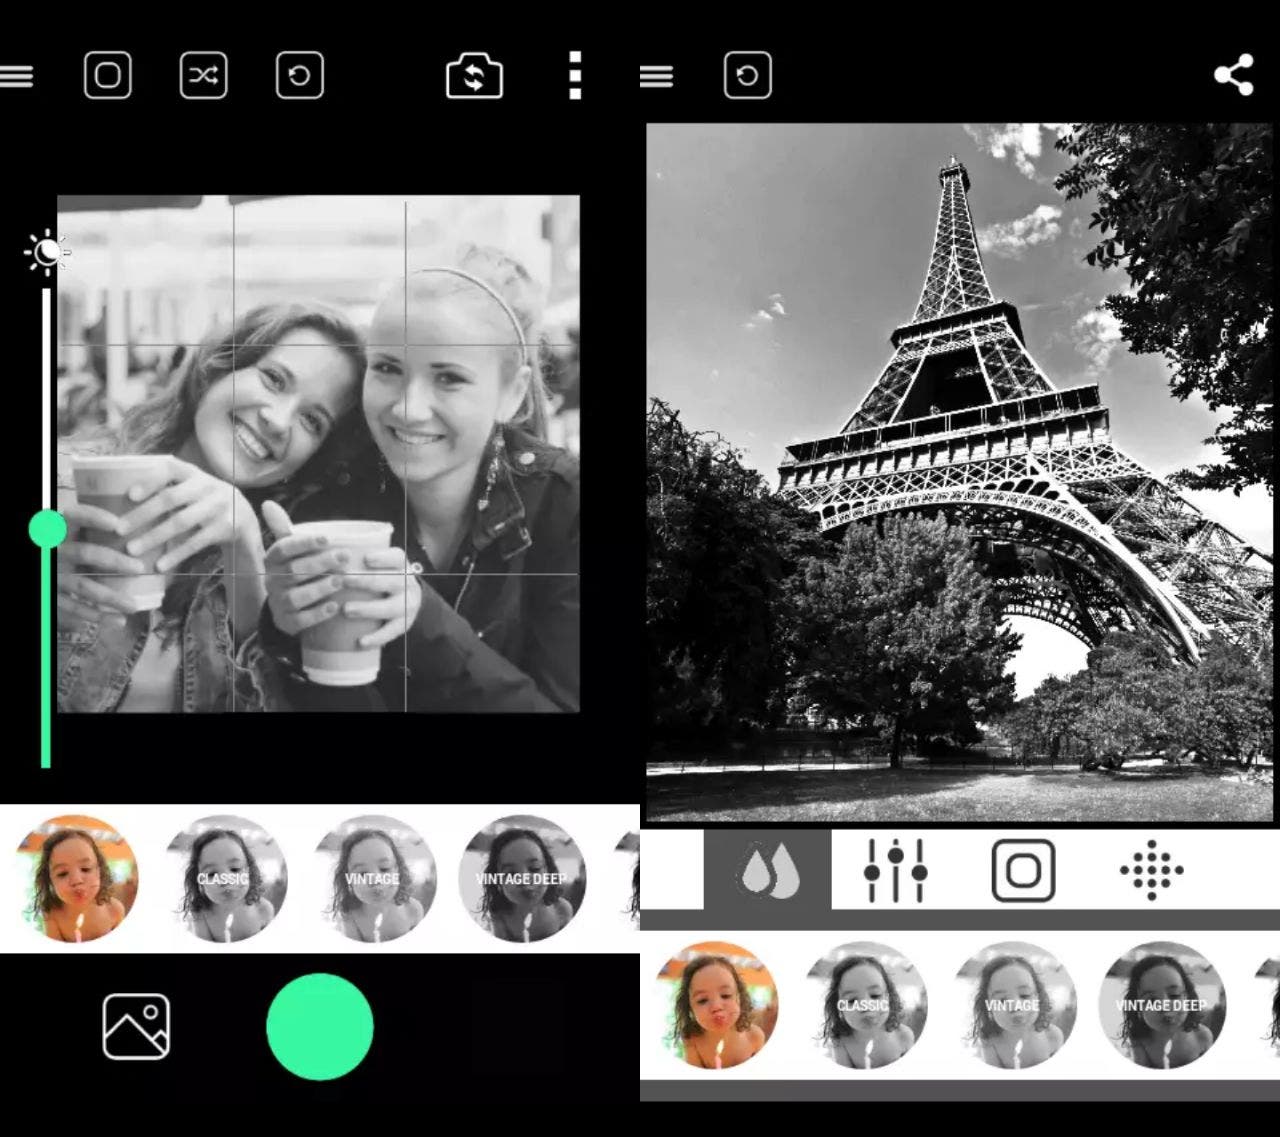The height and width of the screenshot is (1137, 1280).
Task: Click the brightness slider handle
Action: coord(47,529)
